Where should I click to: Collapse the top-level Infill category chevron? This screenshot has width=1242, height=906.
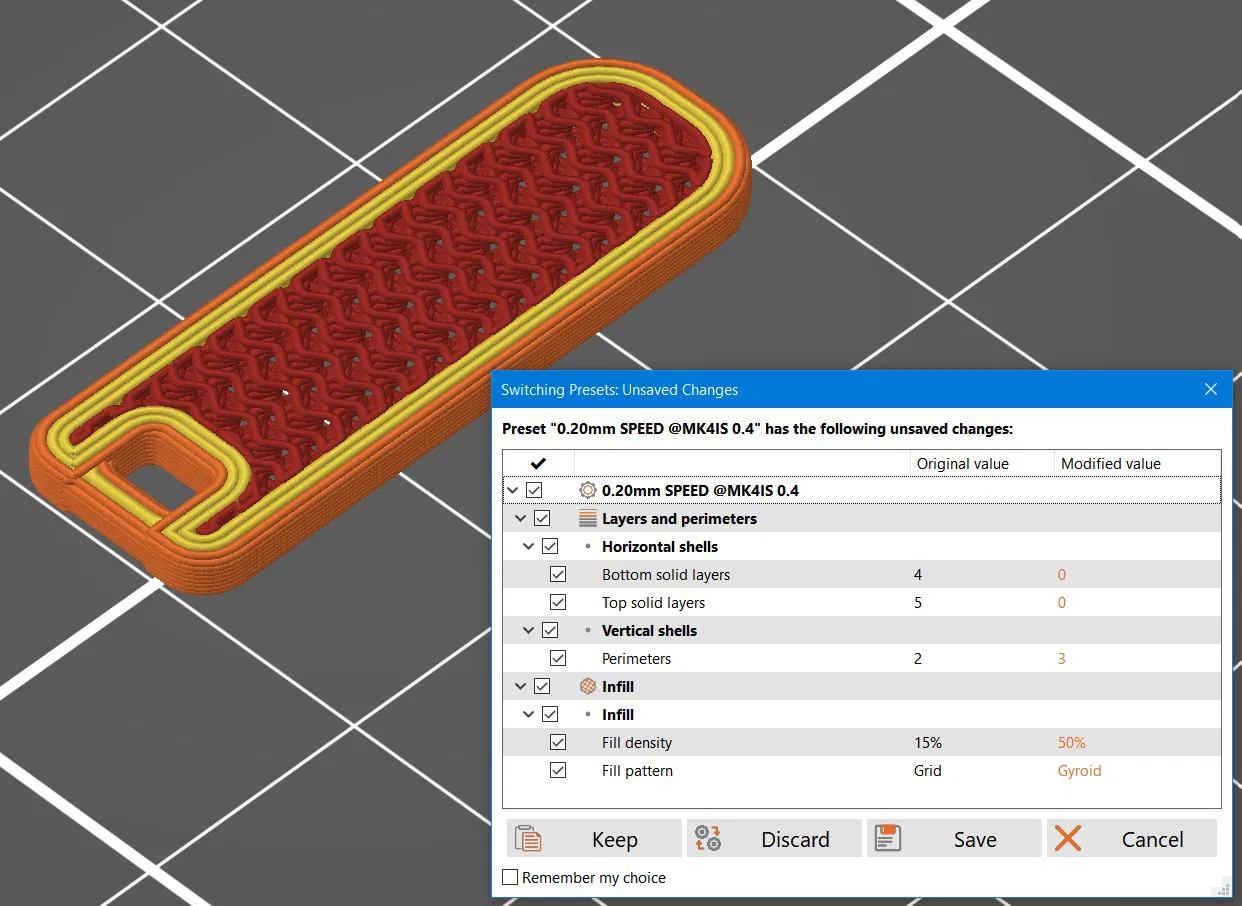coord(520,687)
